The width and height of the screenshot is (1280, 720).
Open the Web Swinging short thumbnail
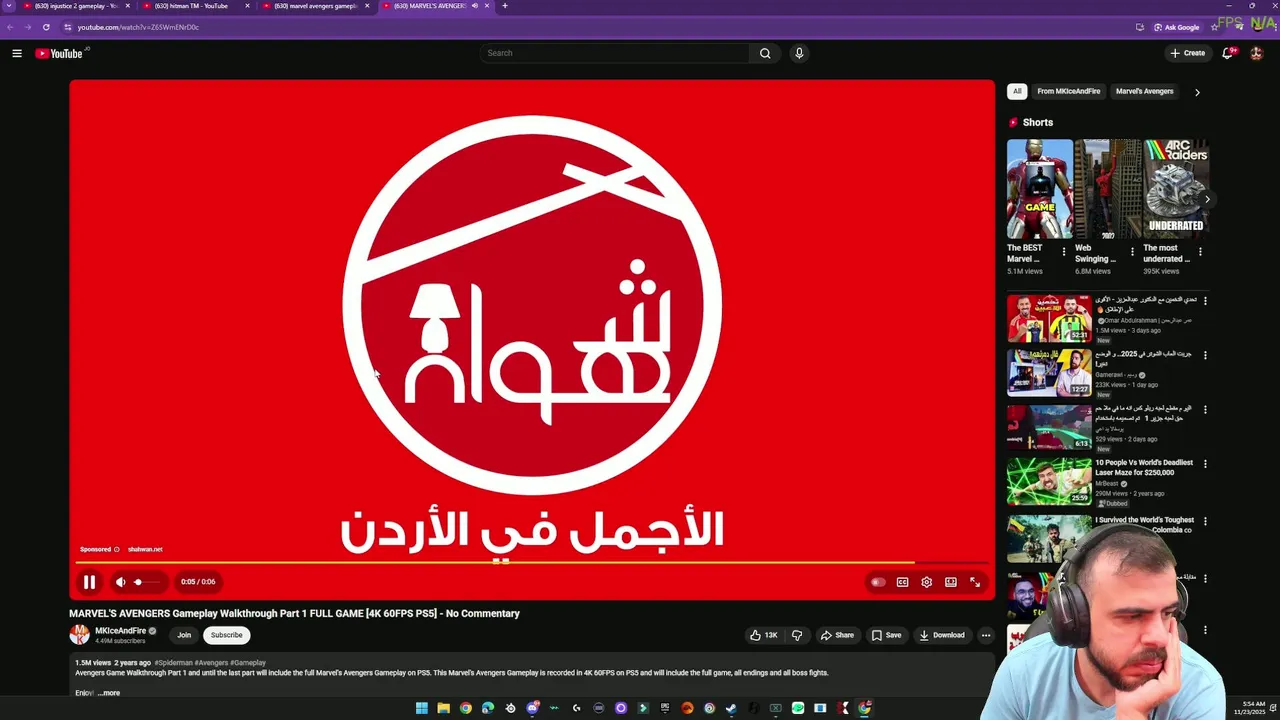[1108, 189]
